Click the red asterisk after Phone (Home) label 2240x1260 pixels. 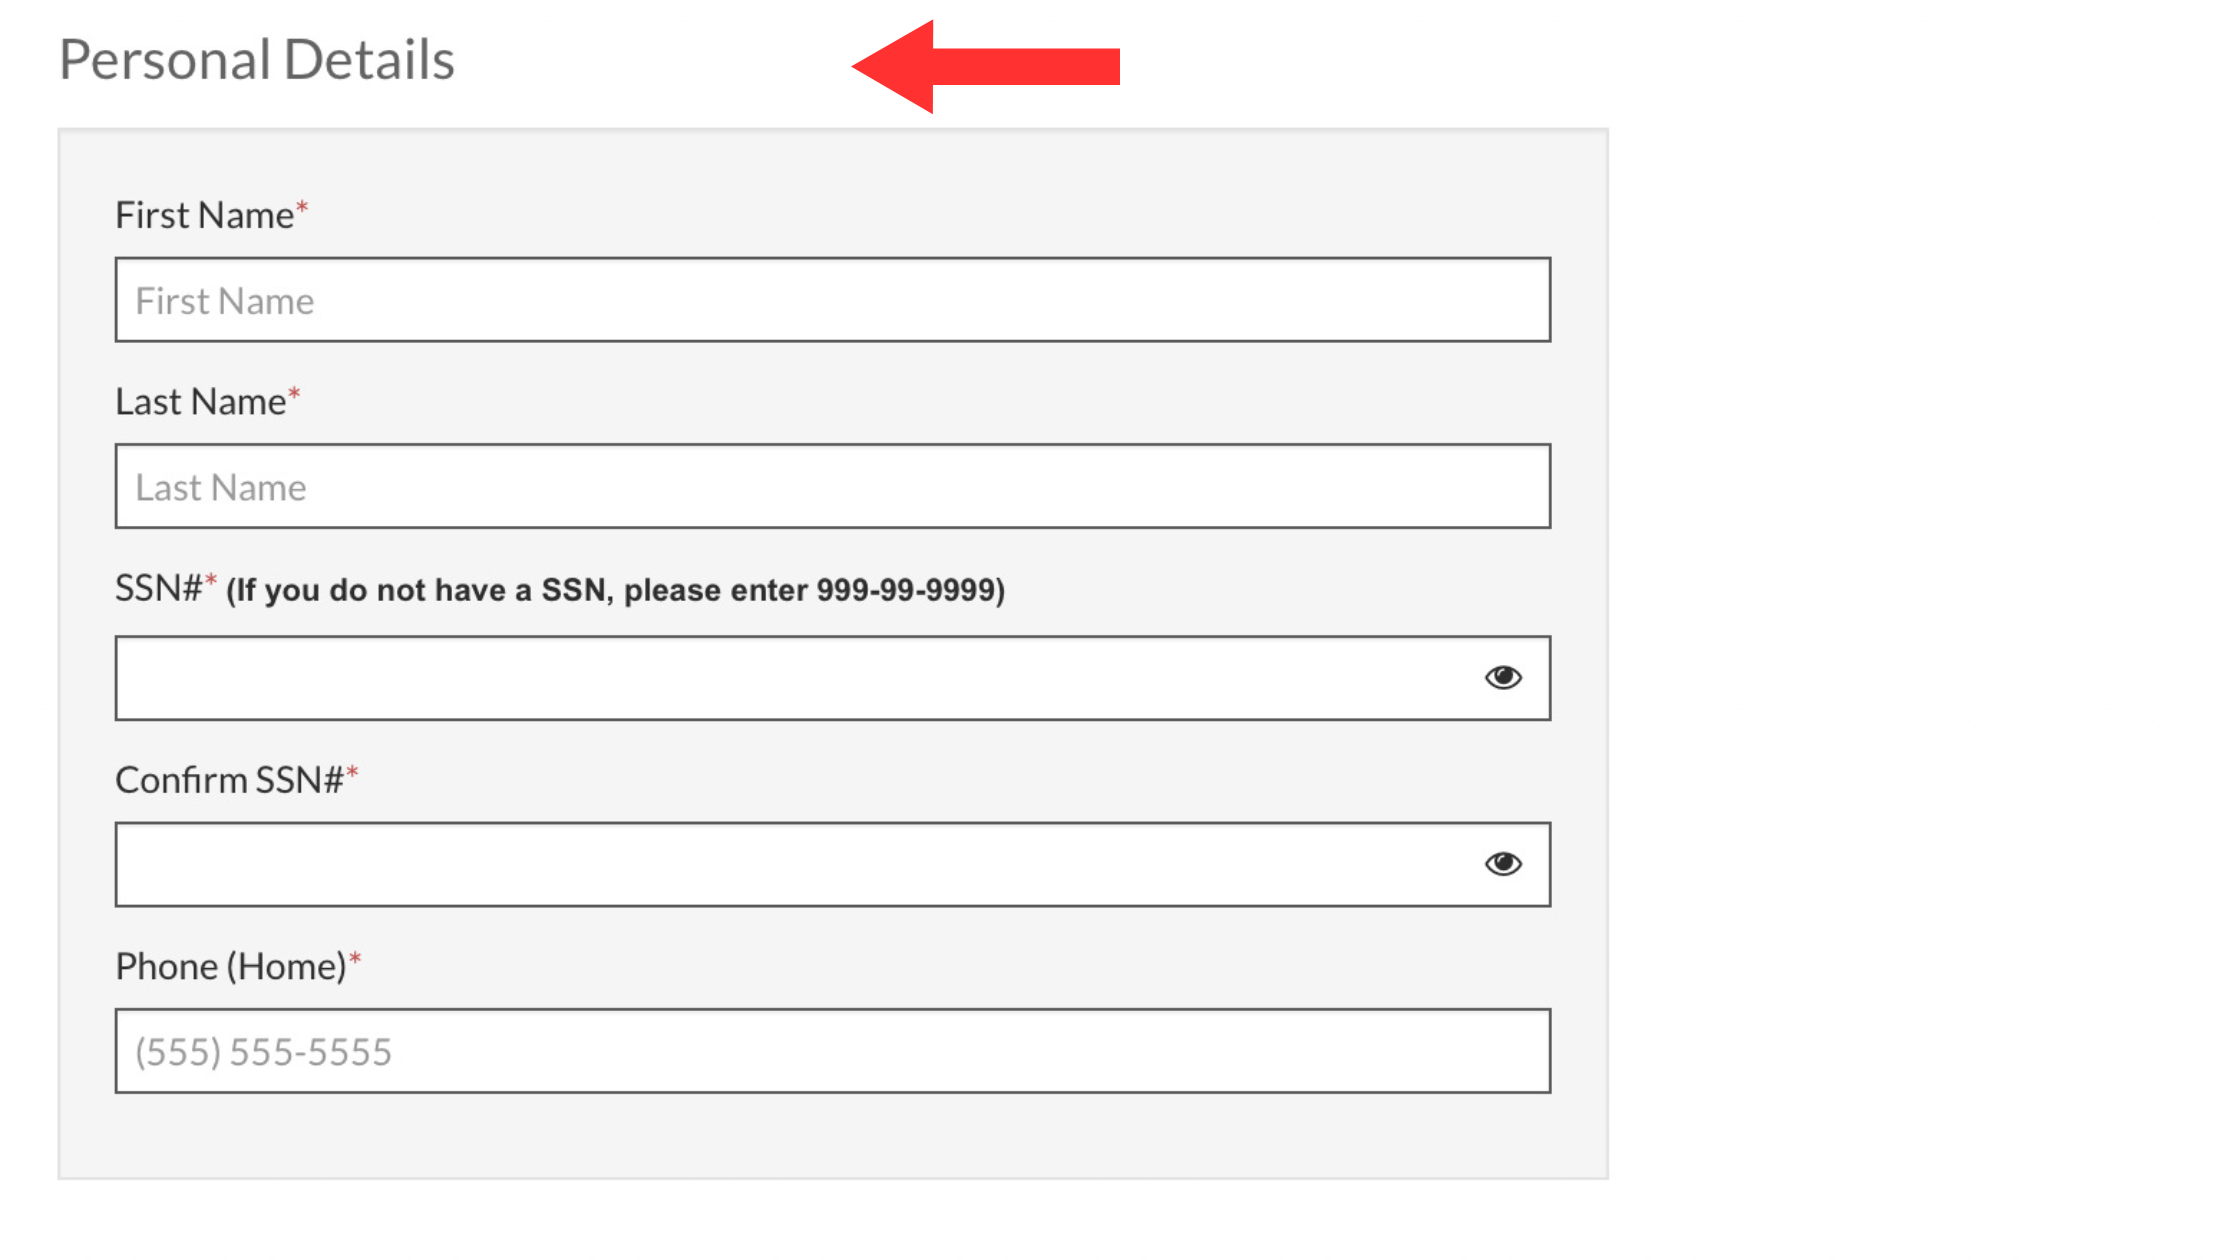[355, 959]
